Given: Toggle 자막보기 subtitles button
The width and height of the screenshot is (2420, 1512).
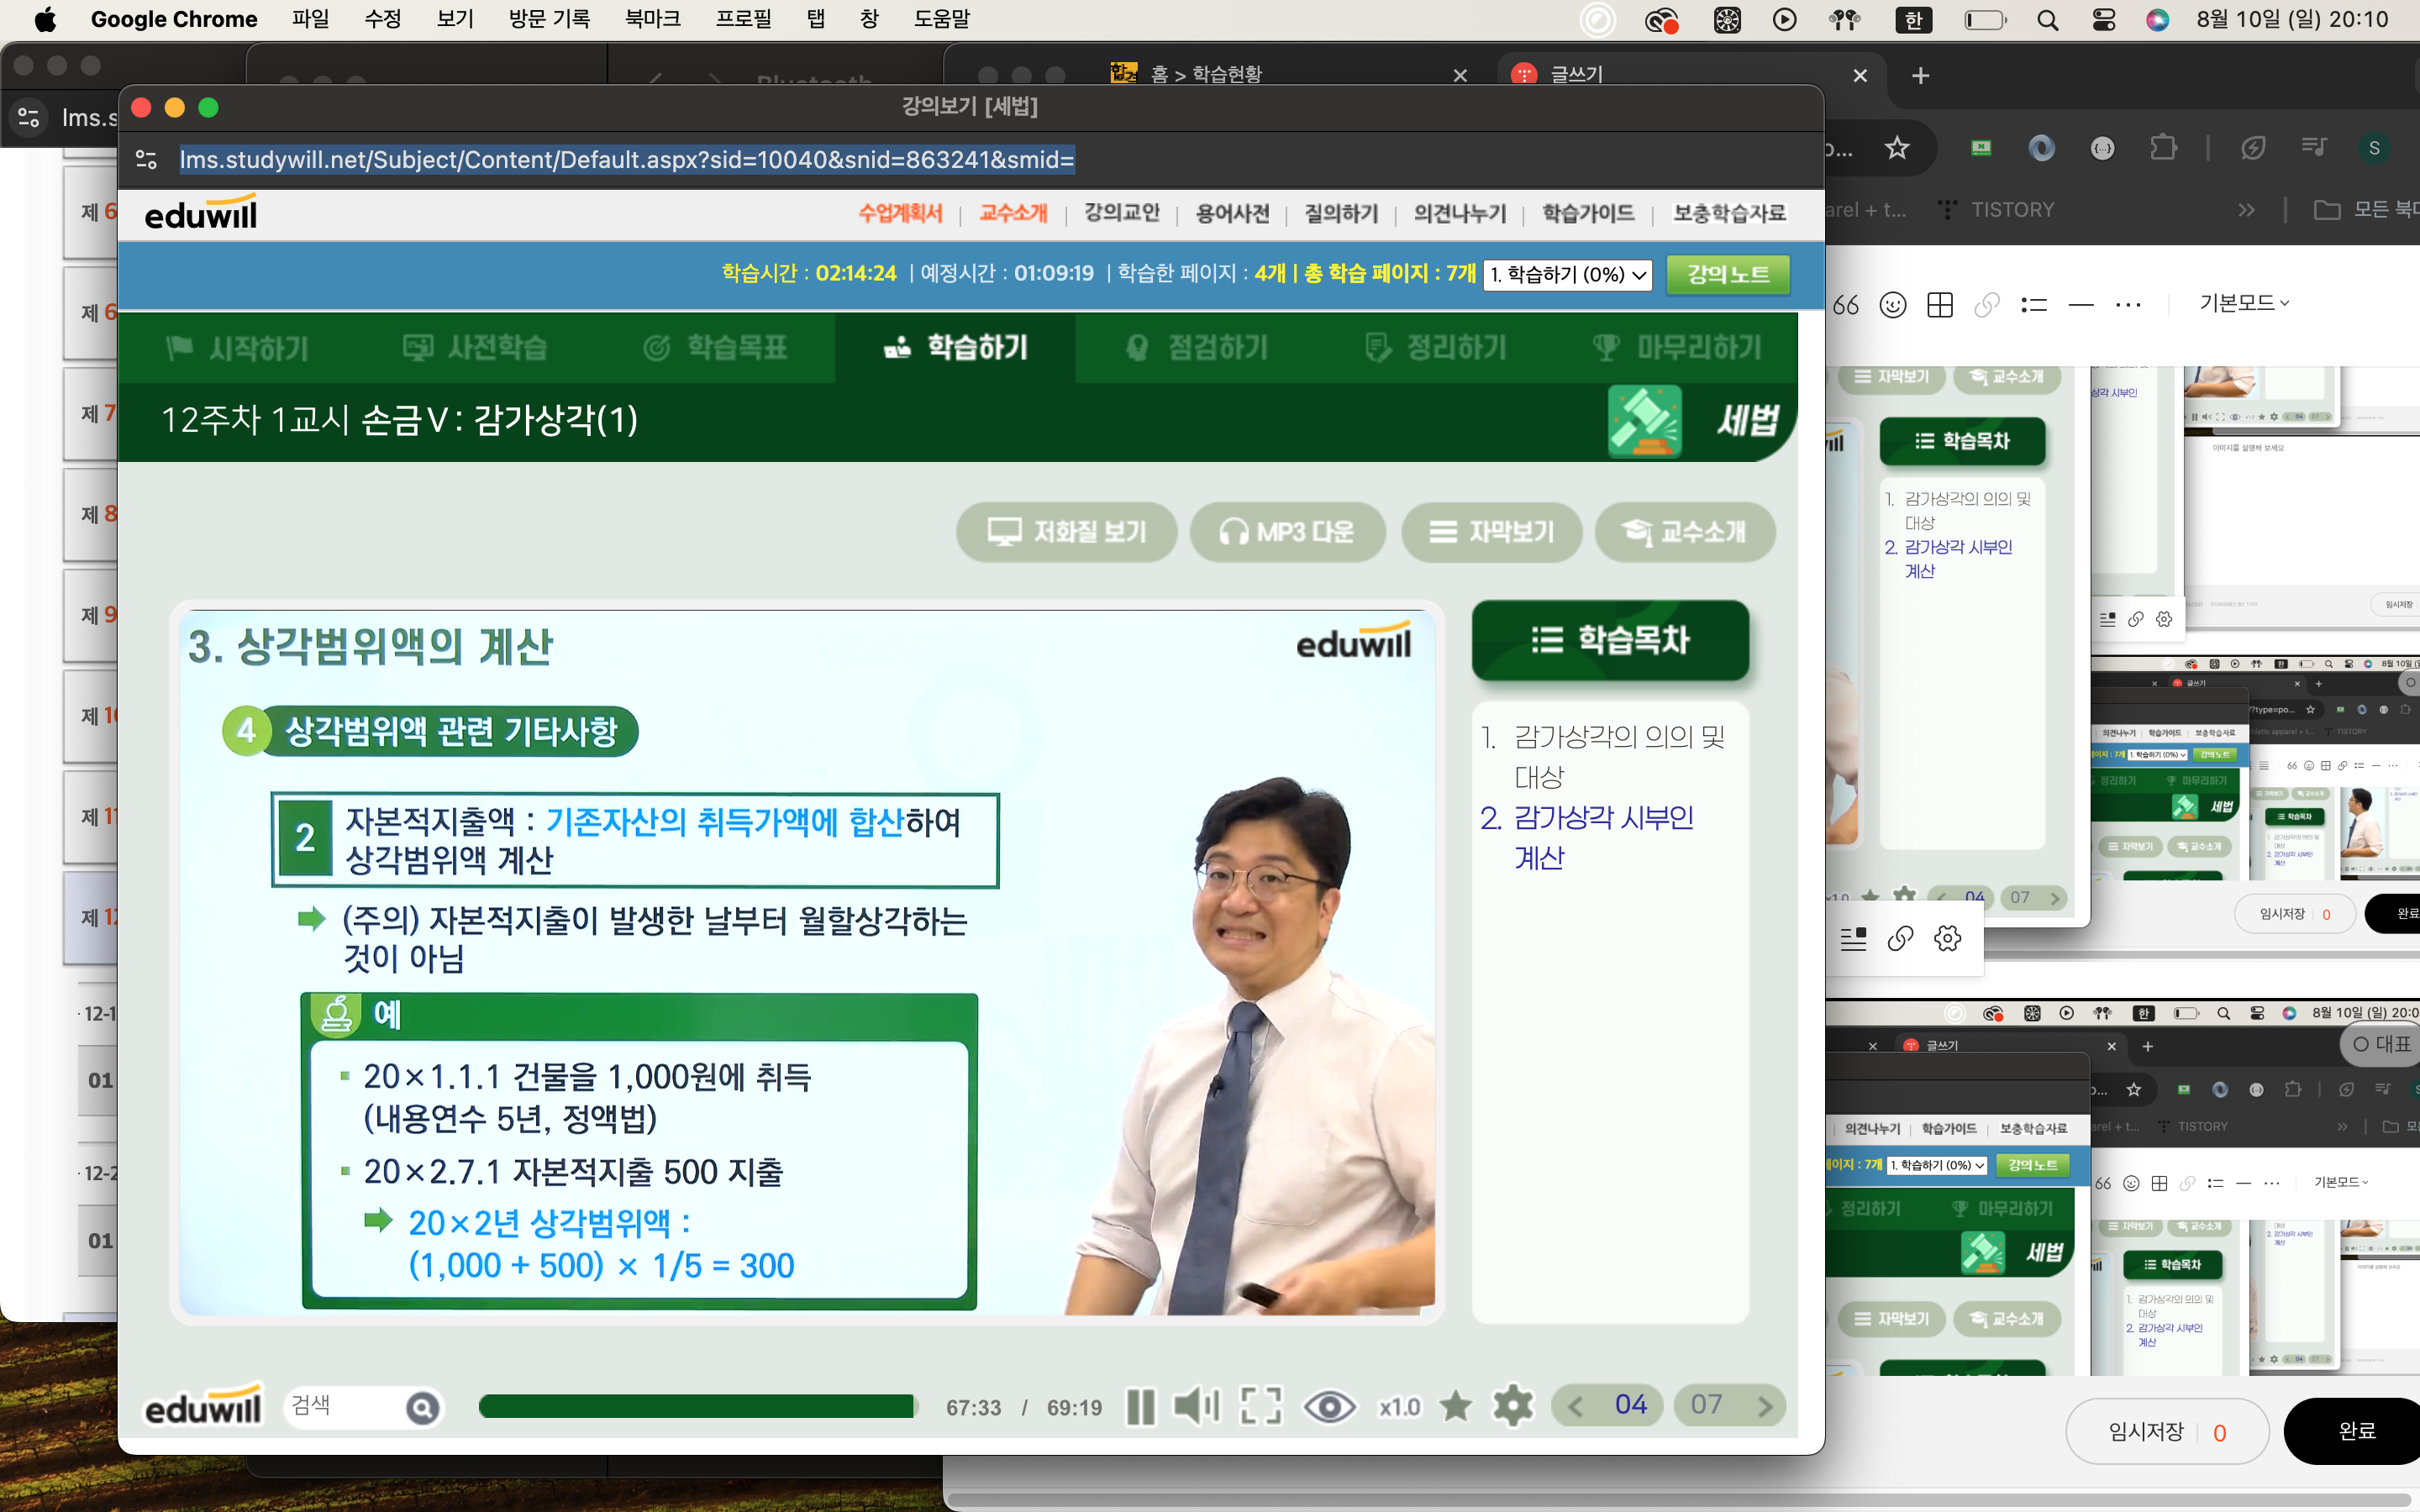Looking at the screenshot, I should coord(1491,532).
